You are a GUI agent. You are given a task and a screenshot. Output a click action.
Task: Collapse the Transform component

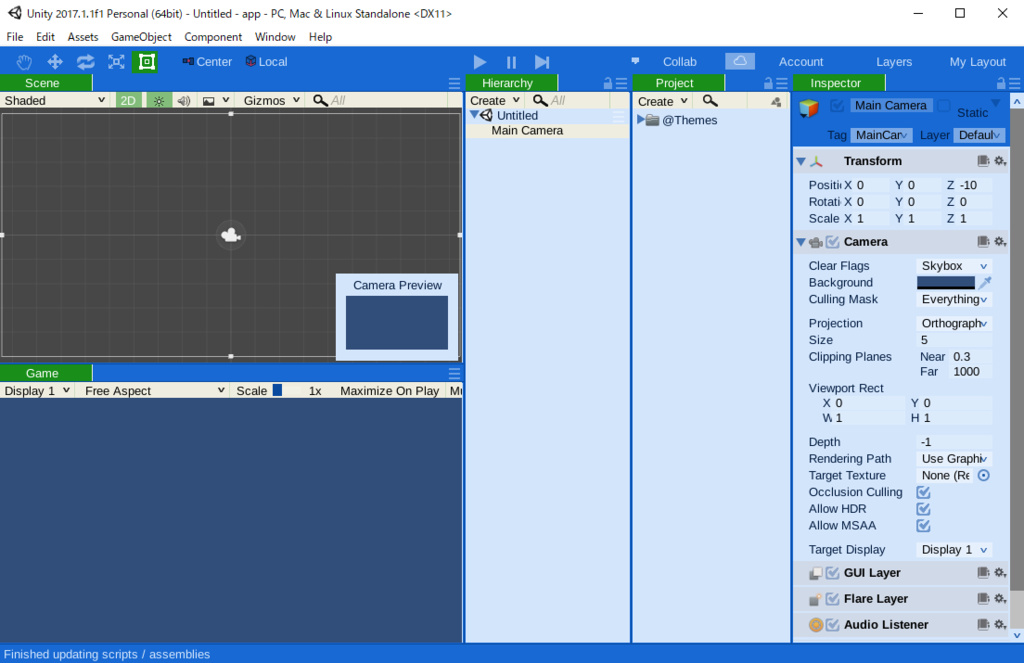point(801,161)
